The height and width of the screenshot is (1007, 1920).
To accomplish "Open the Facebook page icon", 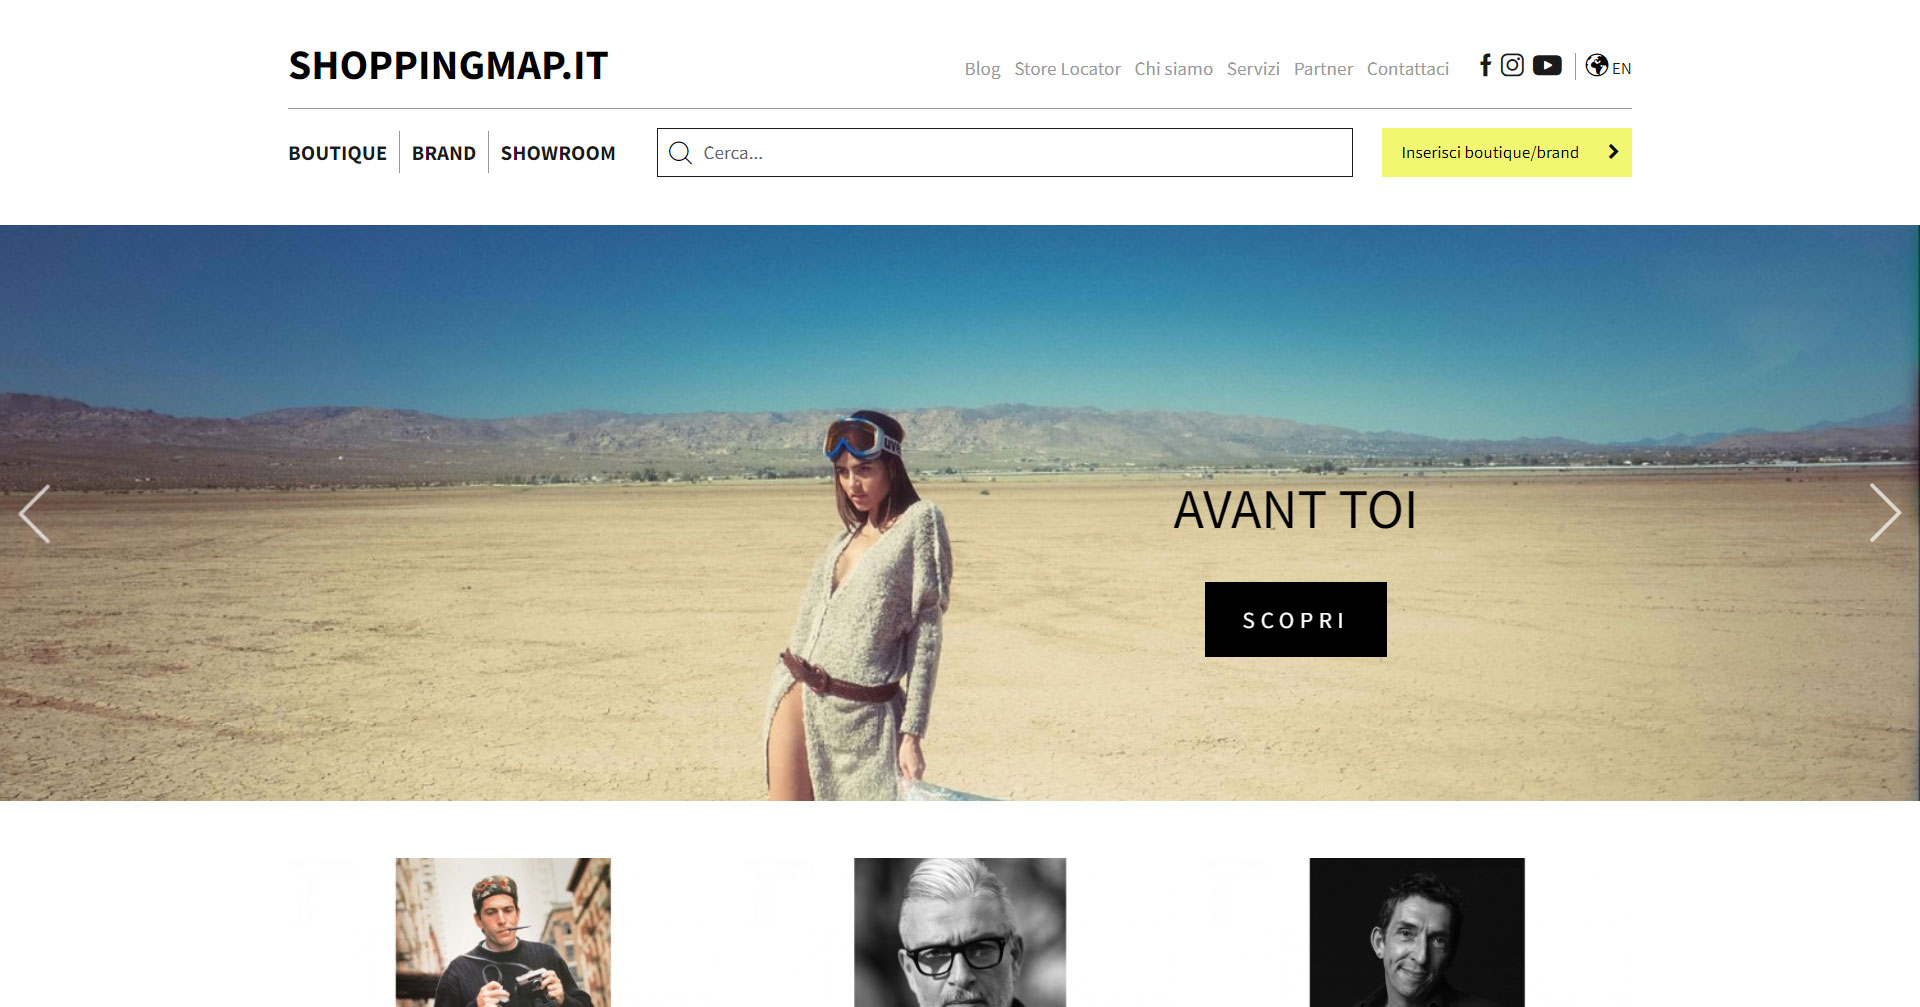I will 1486,66.
